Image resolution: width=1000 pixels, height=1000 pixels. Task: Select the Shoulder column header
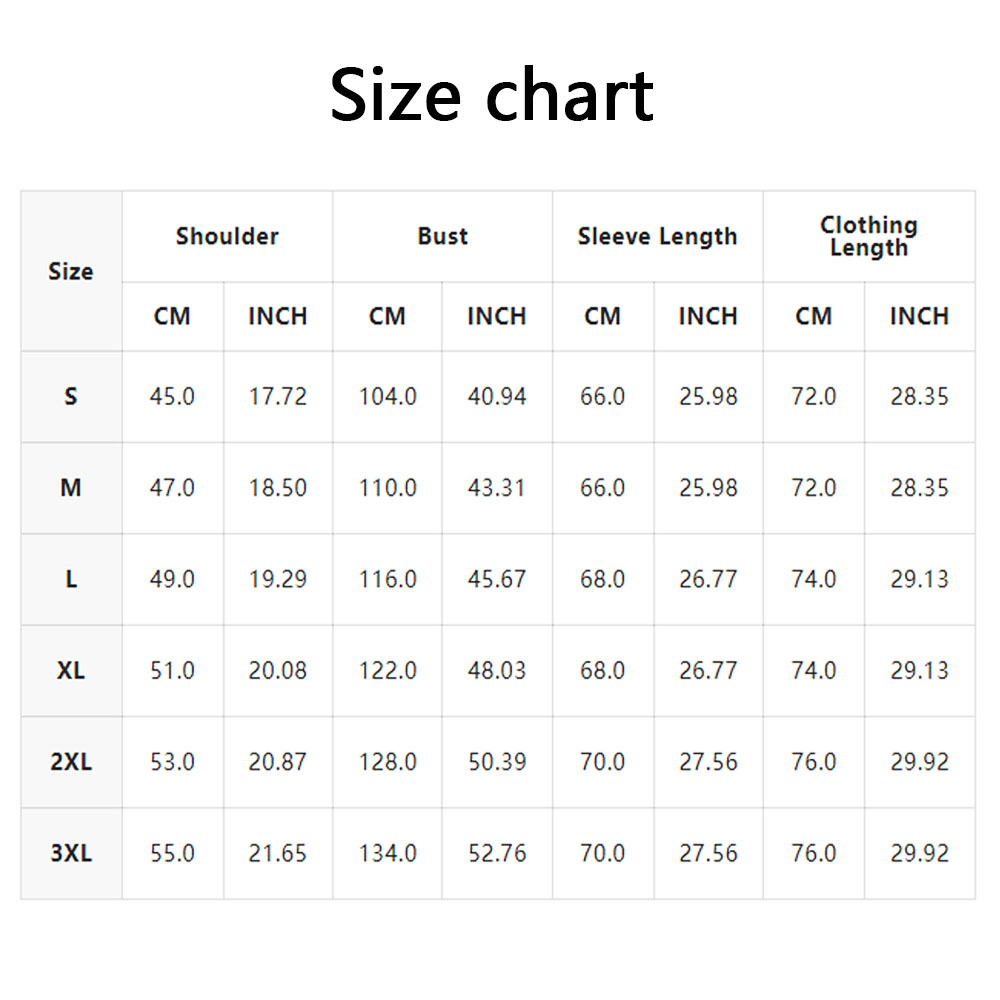(227, 237)
